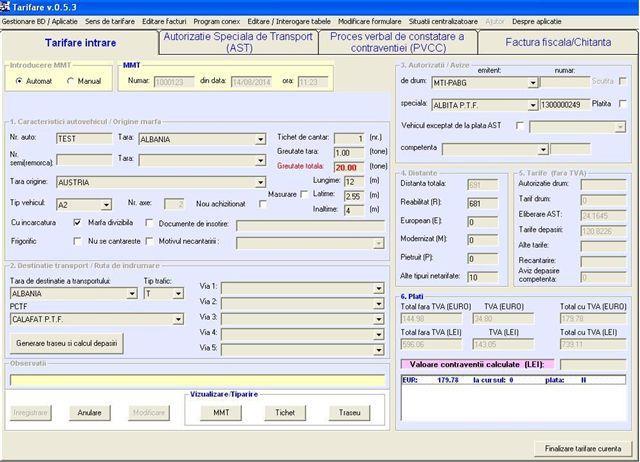Click Alte tipuri netarifate field showing 10

coord(482,278)
